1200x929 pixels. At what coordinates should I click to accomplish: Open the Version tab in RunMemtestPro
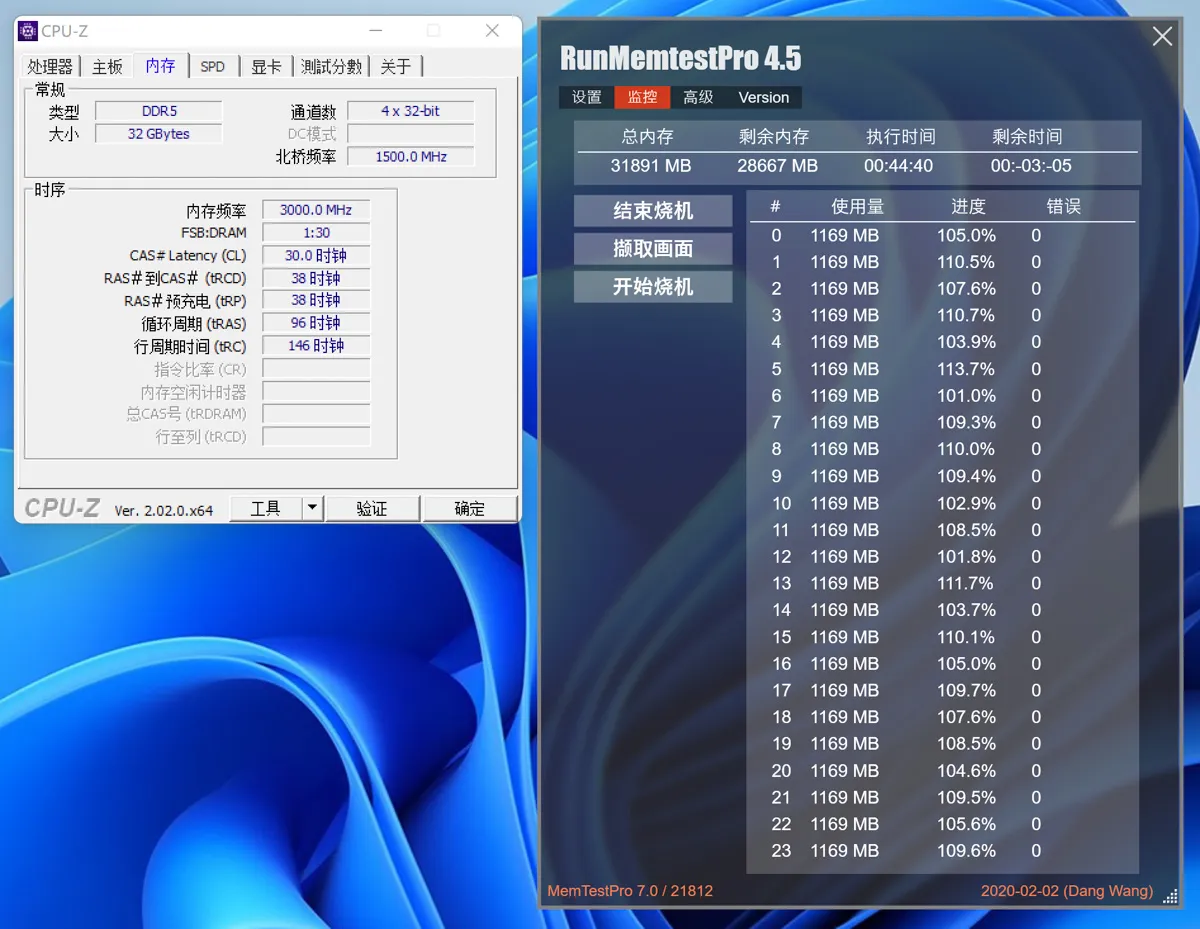(x=764, y=97)
